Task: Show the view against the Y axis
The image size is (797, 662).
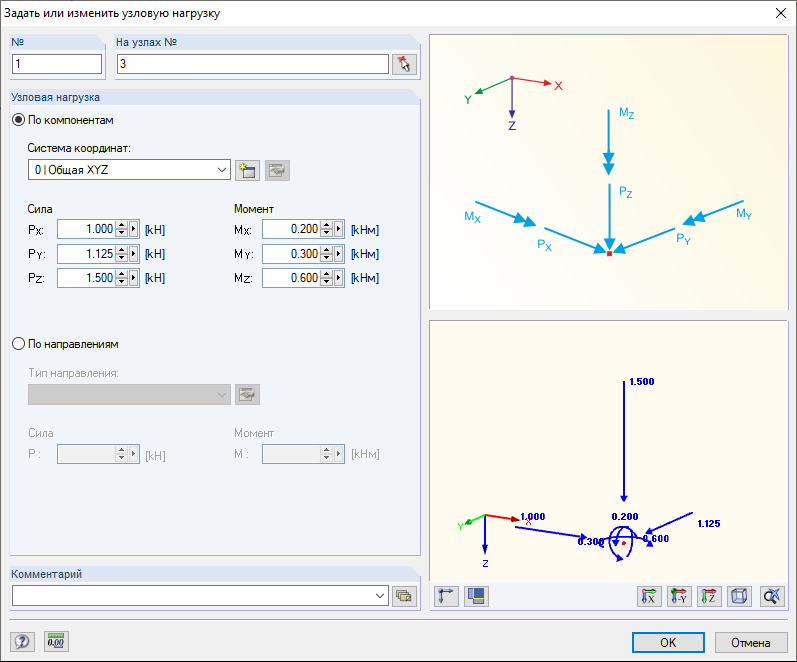Action: 679,596
